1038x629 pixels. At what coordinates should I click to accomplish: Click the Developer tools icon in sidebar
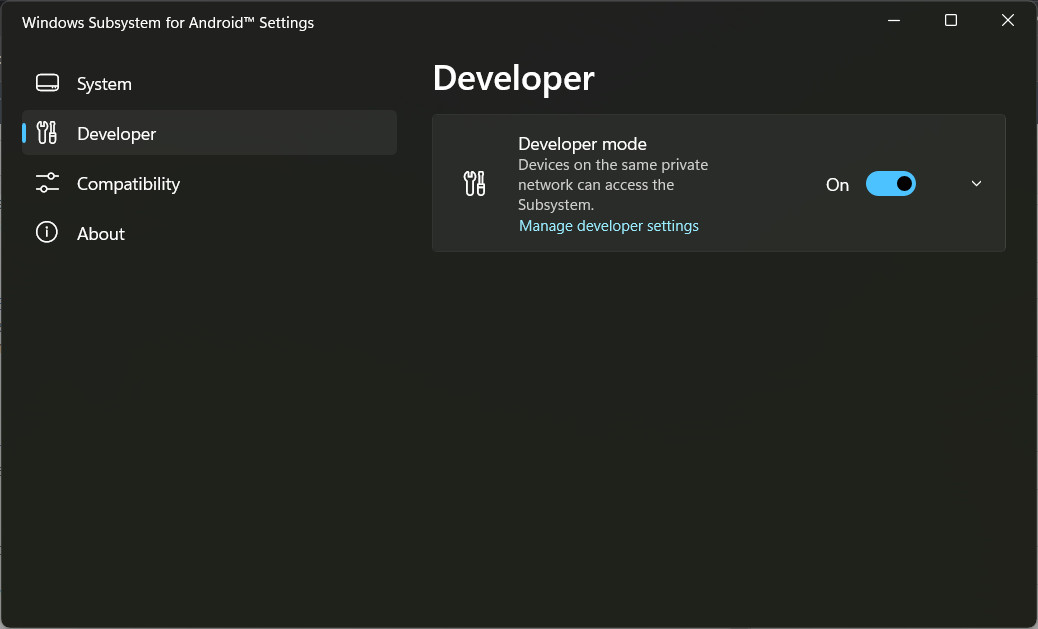pyautogui.click(x=47, y=133)
